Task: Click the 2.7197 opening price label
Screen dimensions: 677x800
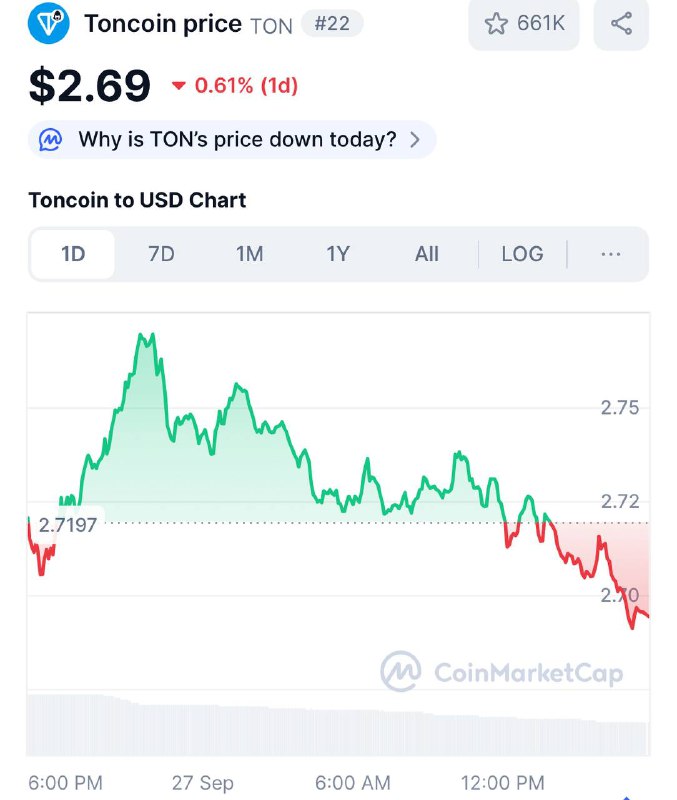Action: [67, 524]
